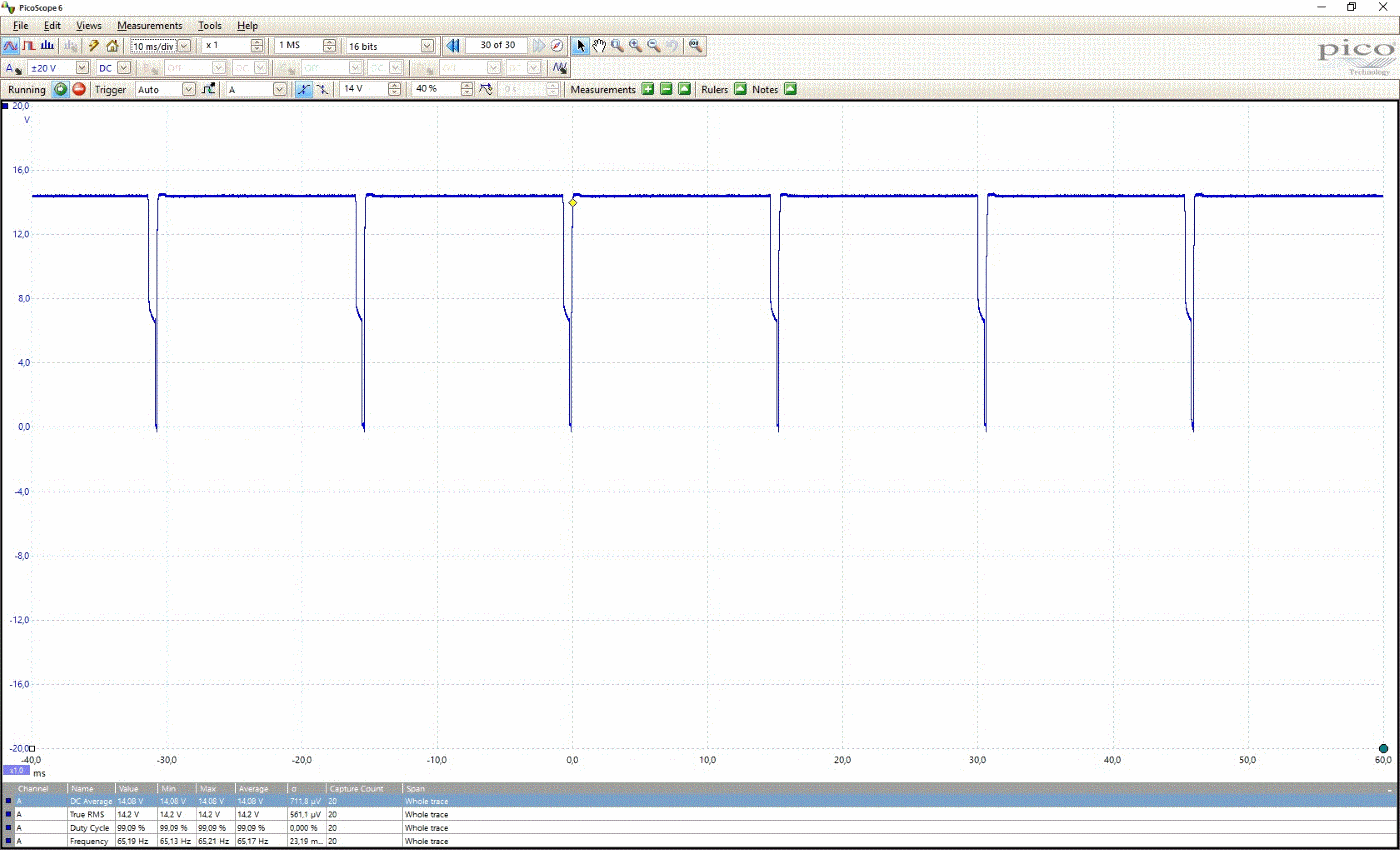Toggle Notes panel icon
1400x850 pixels.
pos(790,89)
